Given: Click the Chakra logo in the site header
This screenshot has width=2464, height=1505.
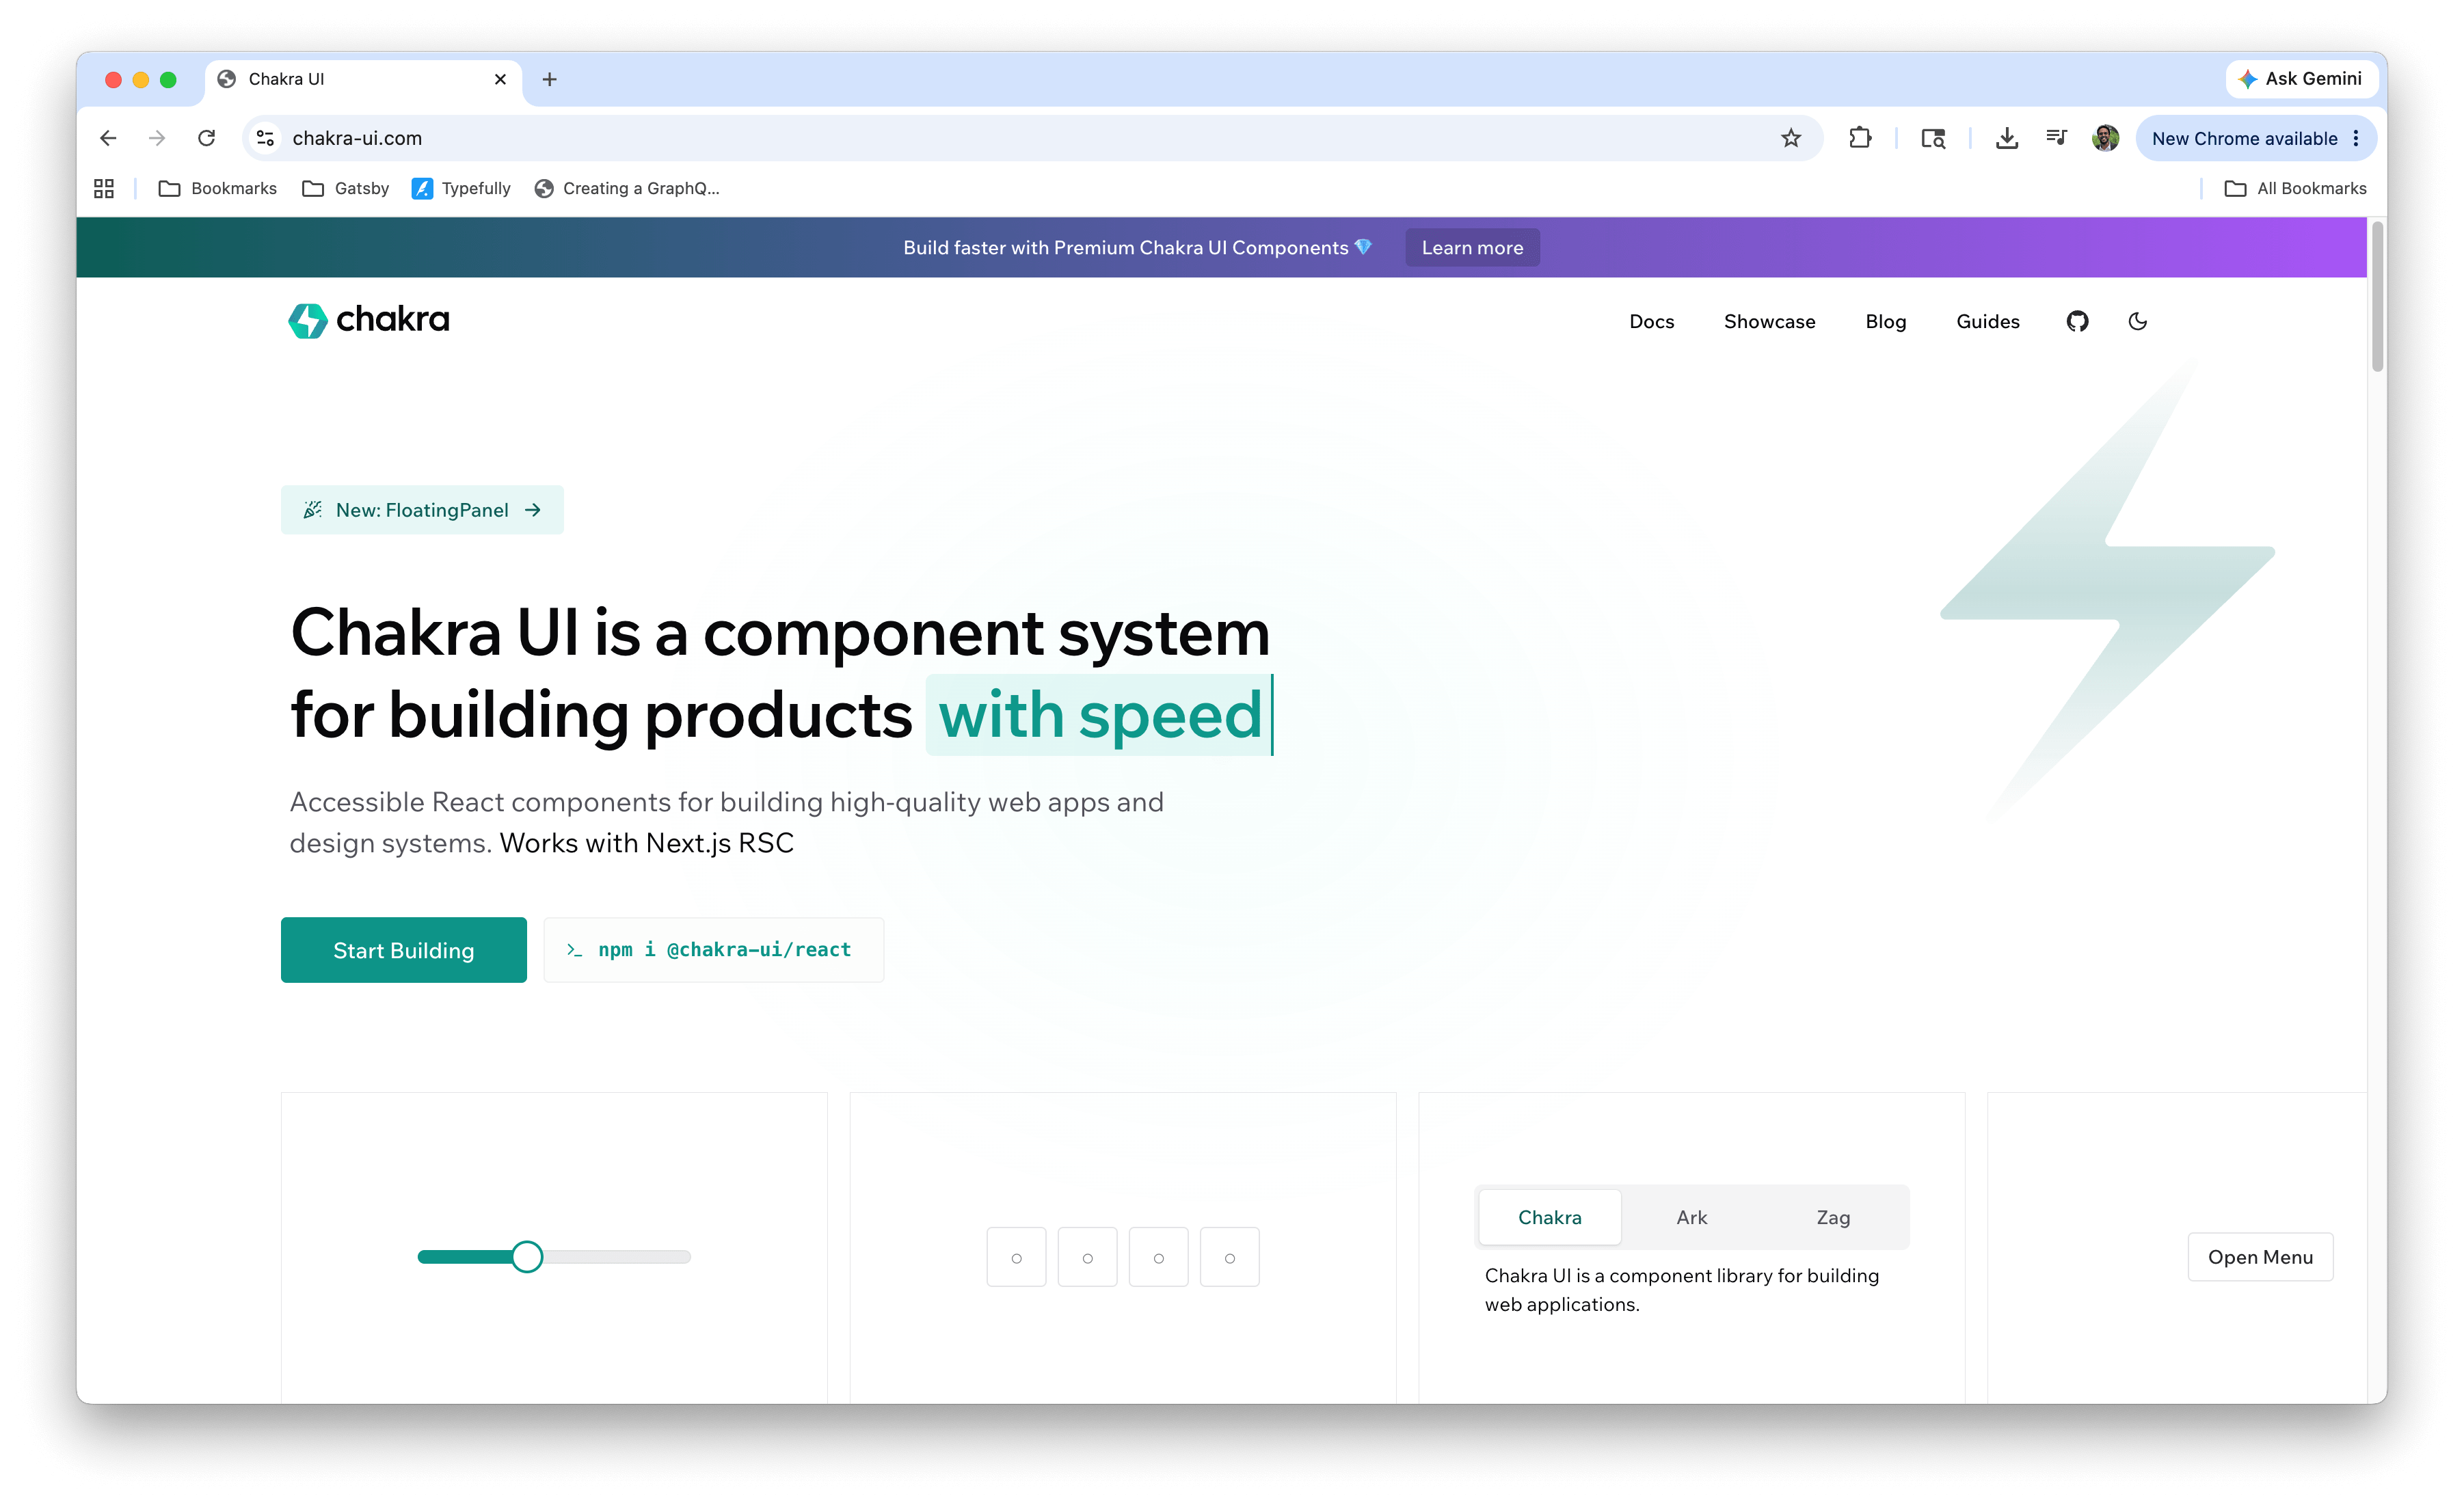Looking at the screenshot, I should coord(369,320).
